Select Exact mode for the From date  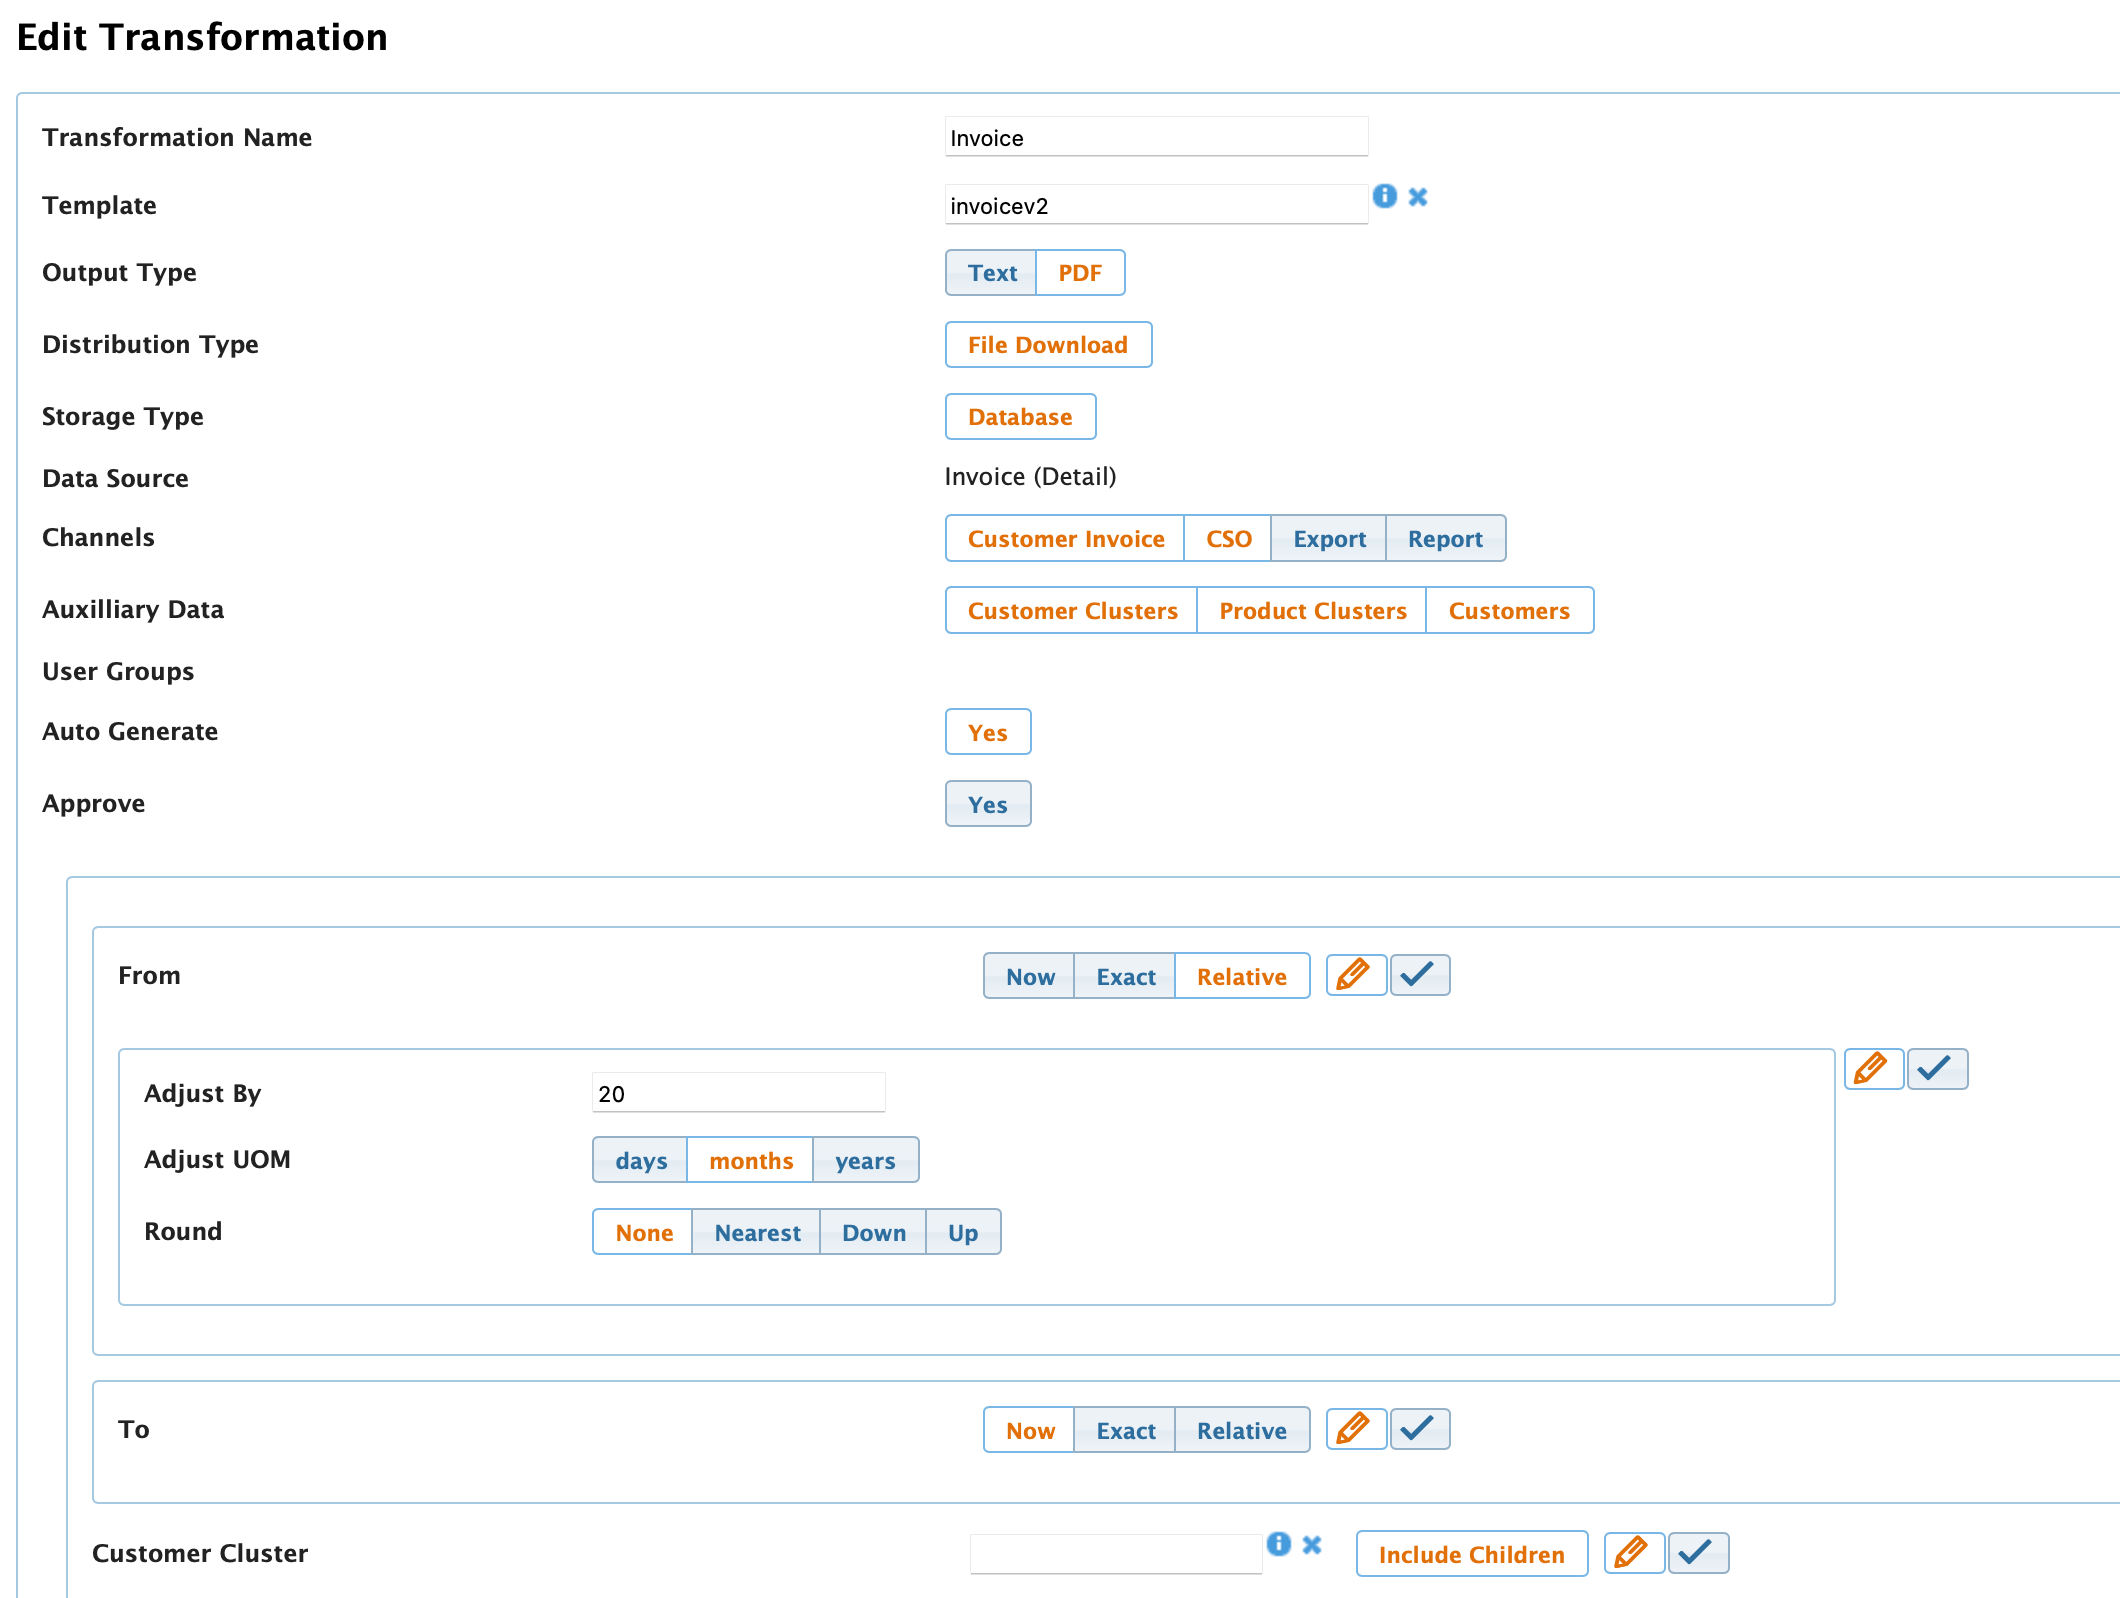click(1124, 976)
